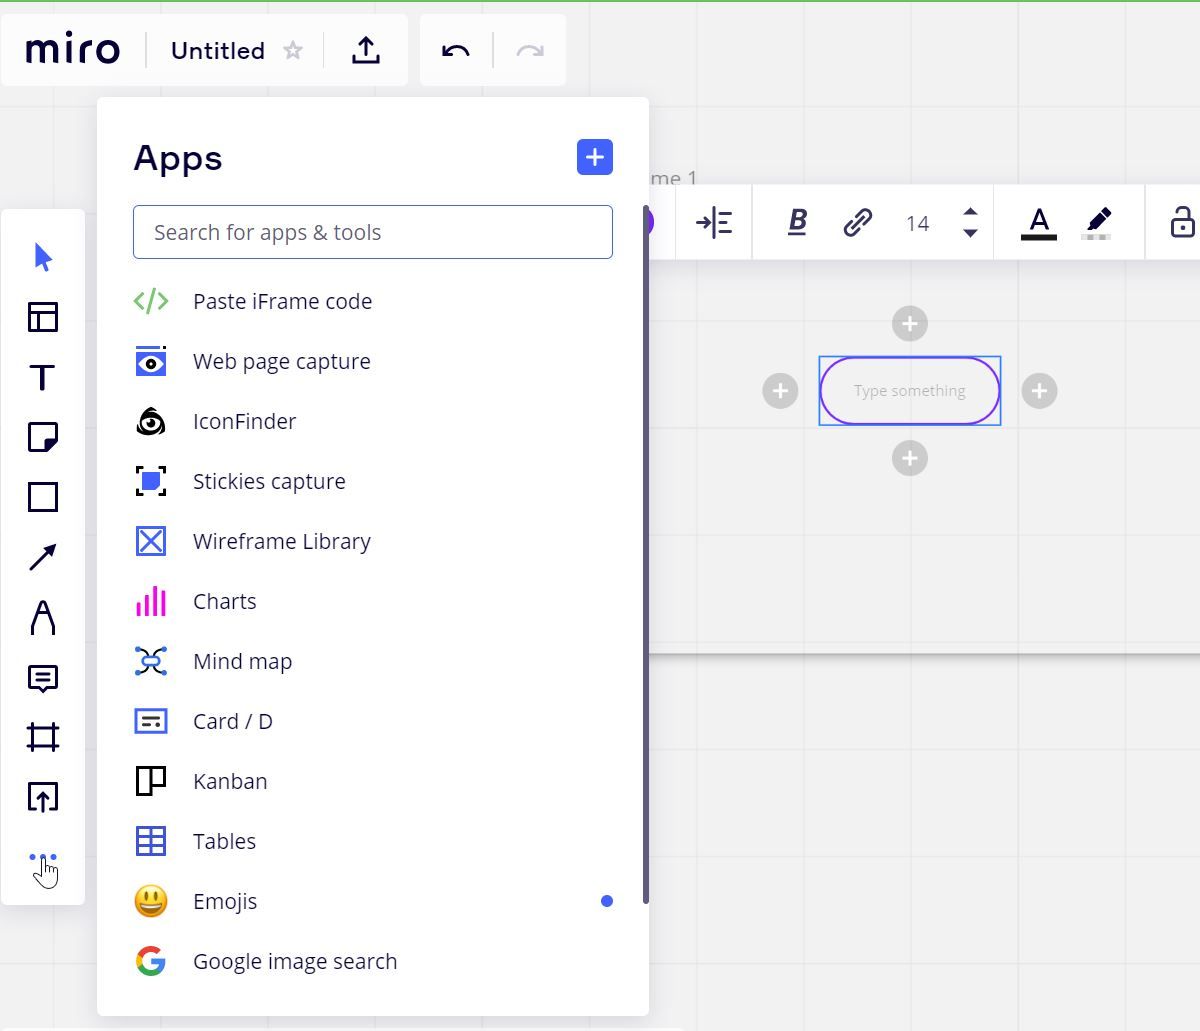Viewport: 1200px width, 1031px height.
Task: Click the Card icon in apps list
Action: (151, 721)
